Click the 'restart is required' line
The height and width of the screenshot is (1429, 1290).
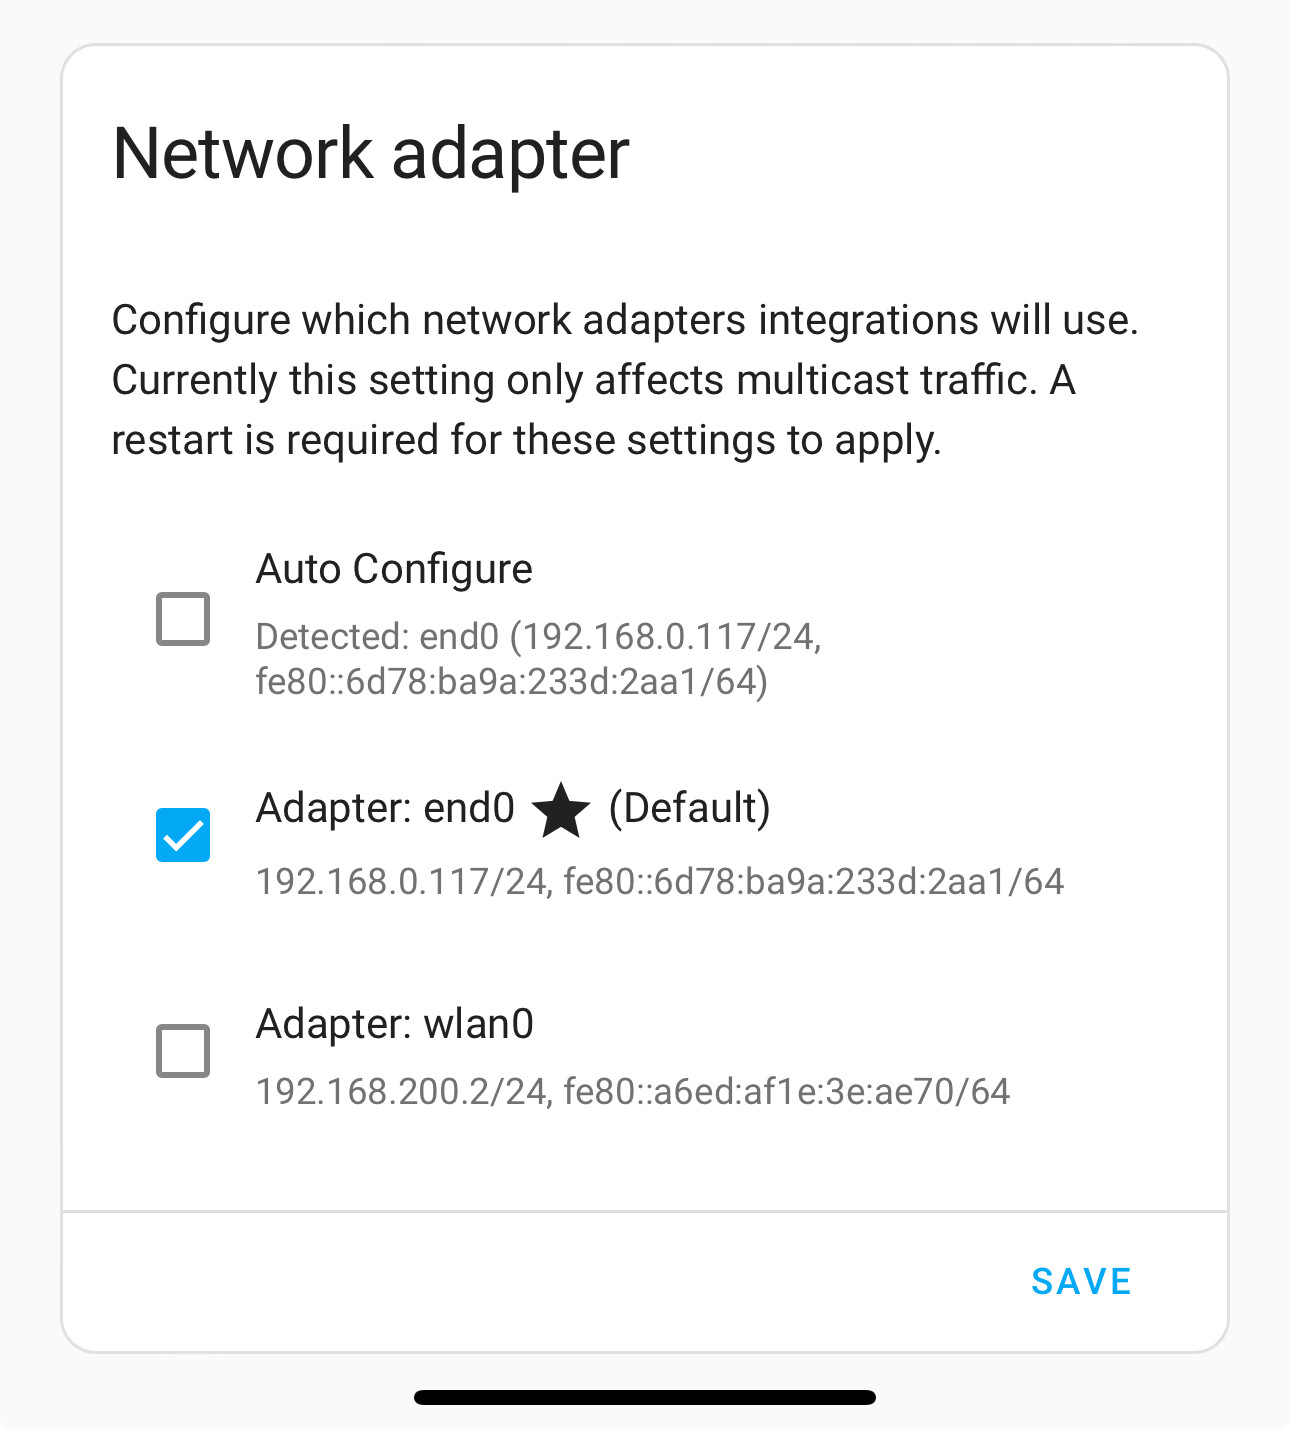(526, 440)
